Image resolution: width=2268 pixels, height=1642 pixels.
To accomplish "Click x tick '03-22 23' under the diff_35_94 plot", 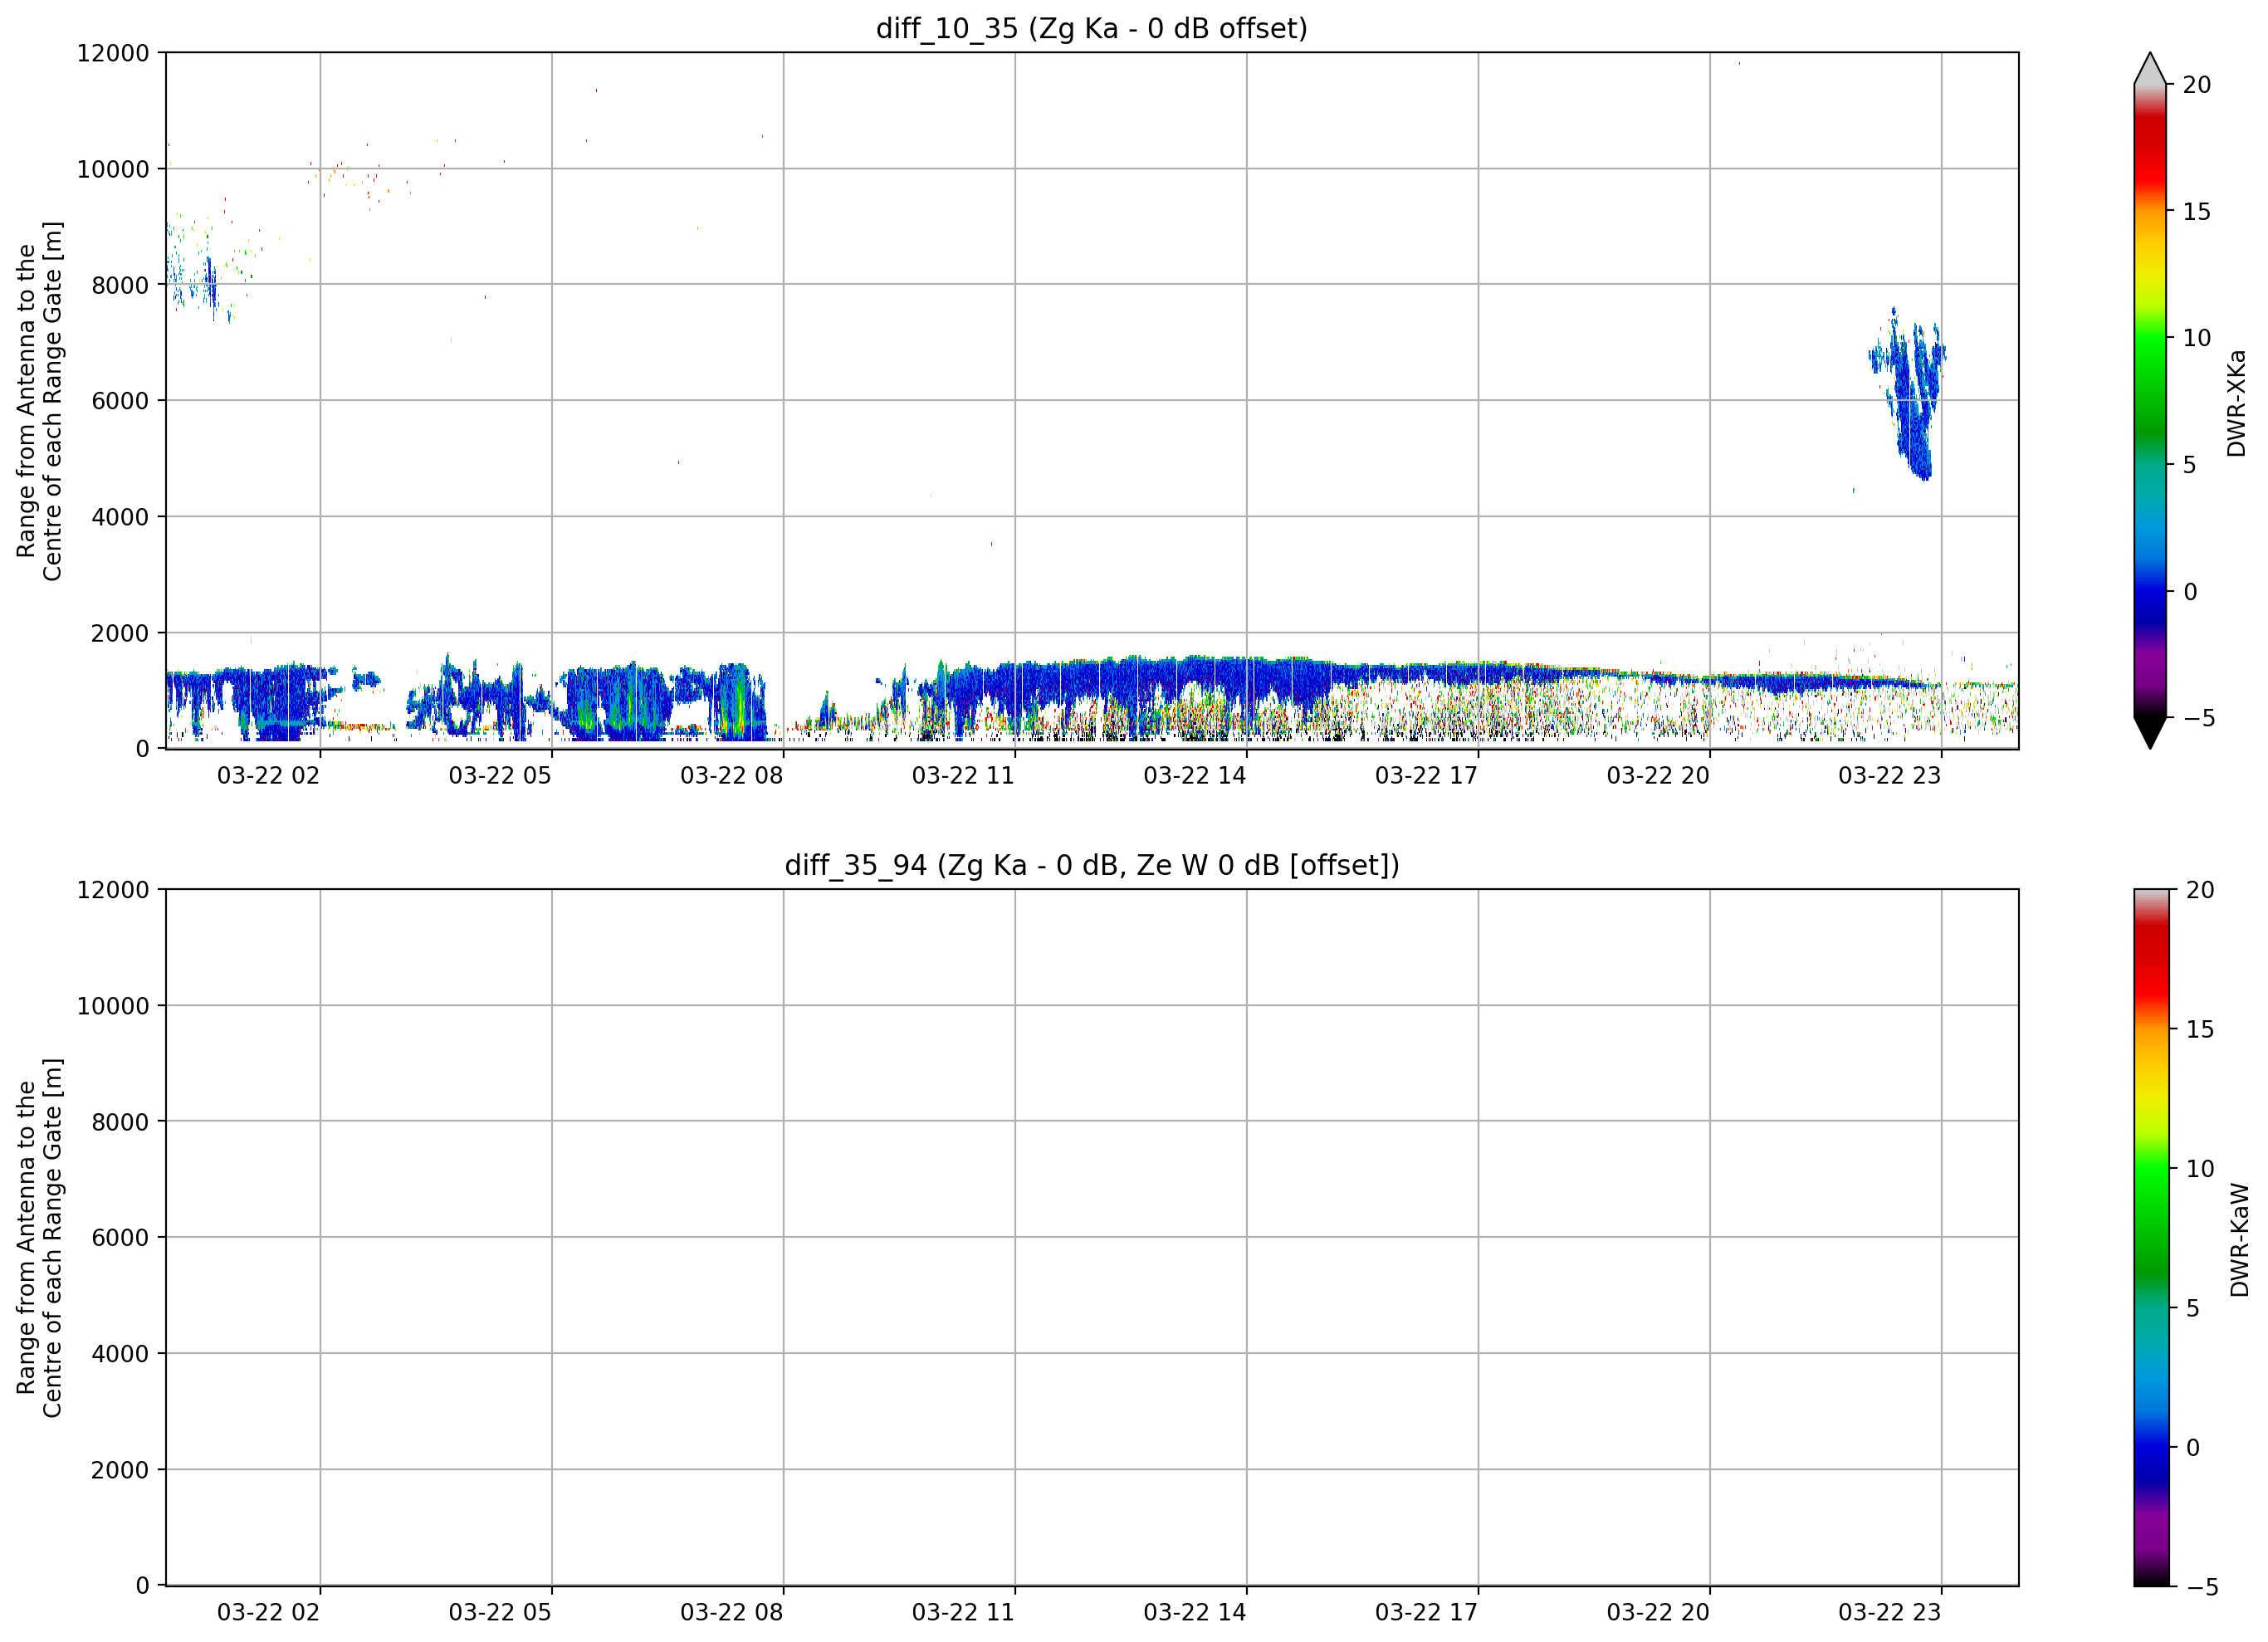I will coord(1889,1613).
